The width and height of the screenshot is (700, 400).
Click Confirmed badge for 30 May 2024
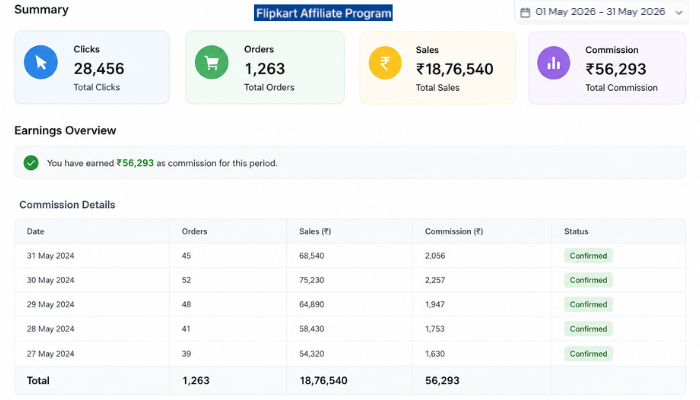pos(588,280)
